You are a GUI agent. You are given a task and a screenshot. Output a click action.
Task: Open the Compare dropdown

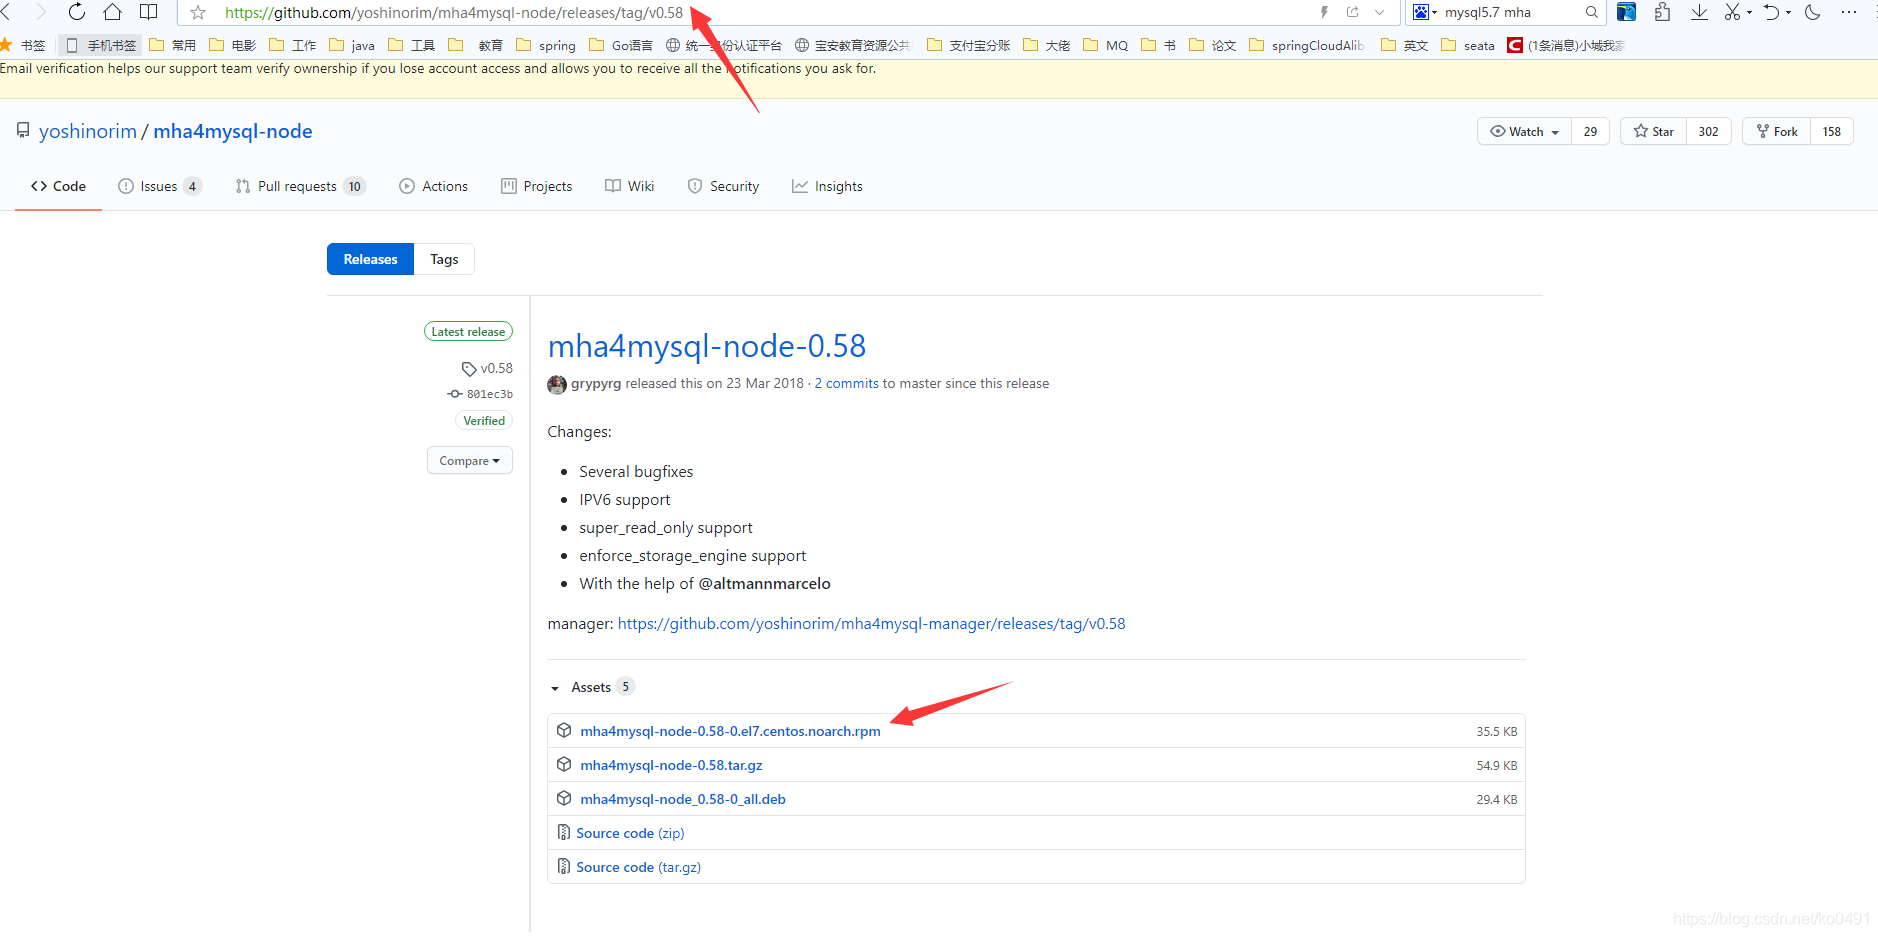469,461
